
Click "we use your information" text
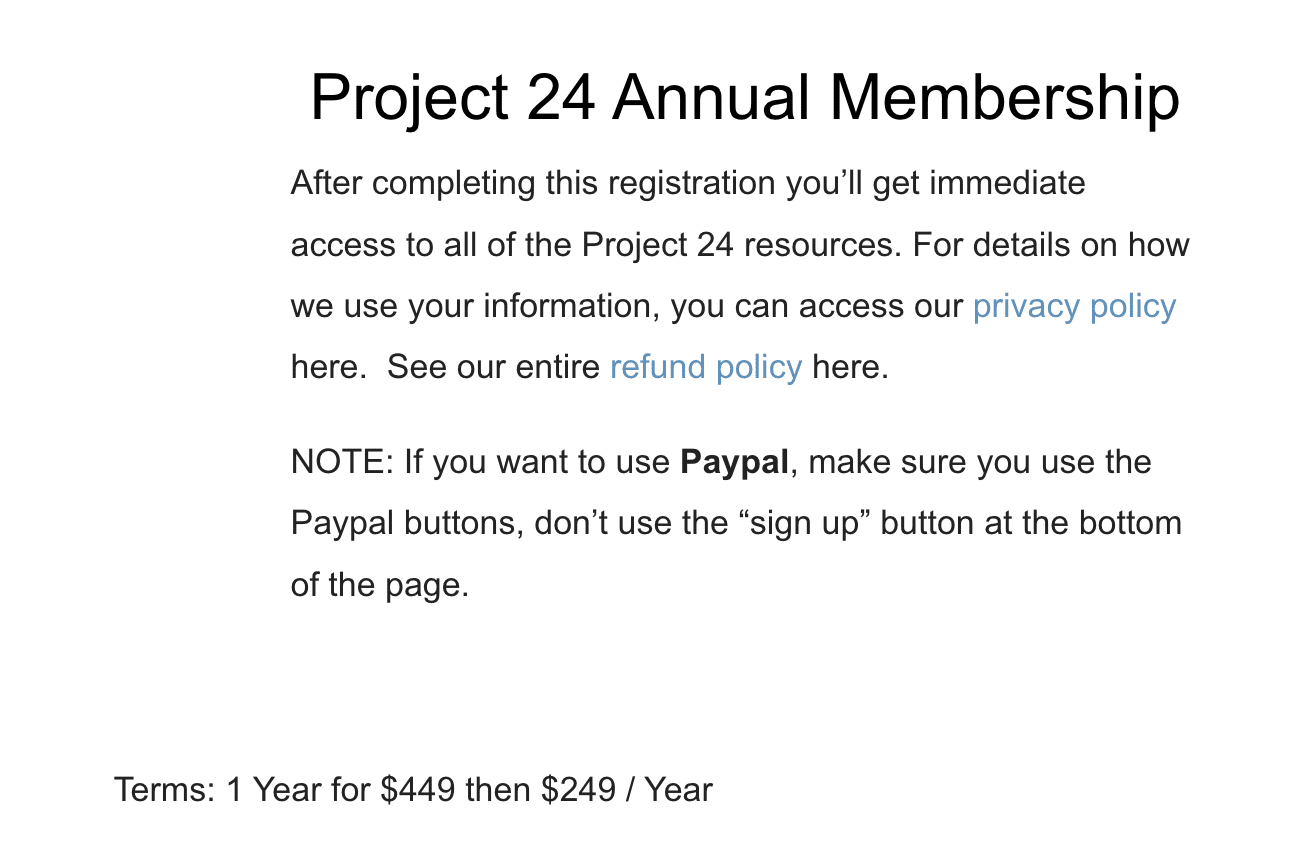click(x=475, y=307)
